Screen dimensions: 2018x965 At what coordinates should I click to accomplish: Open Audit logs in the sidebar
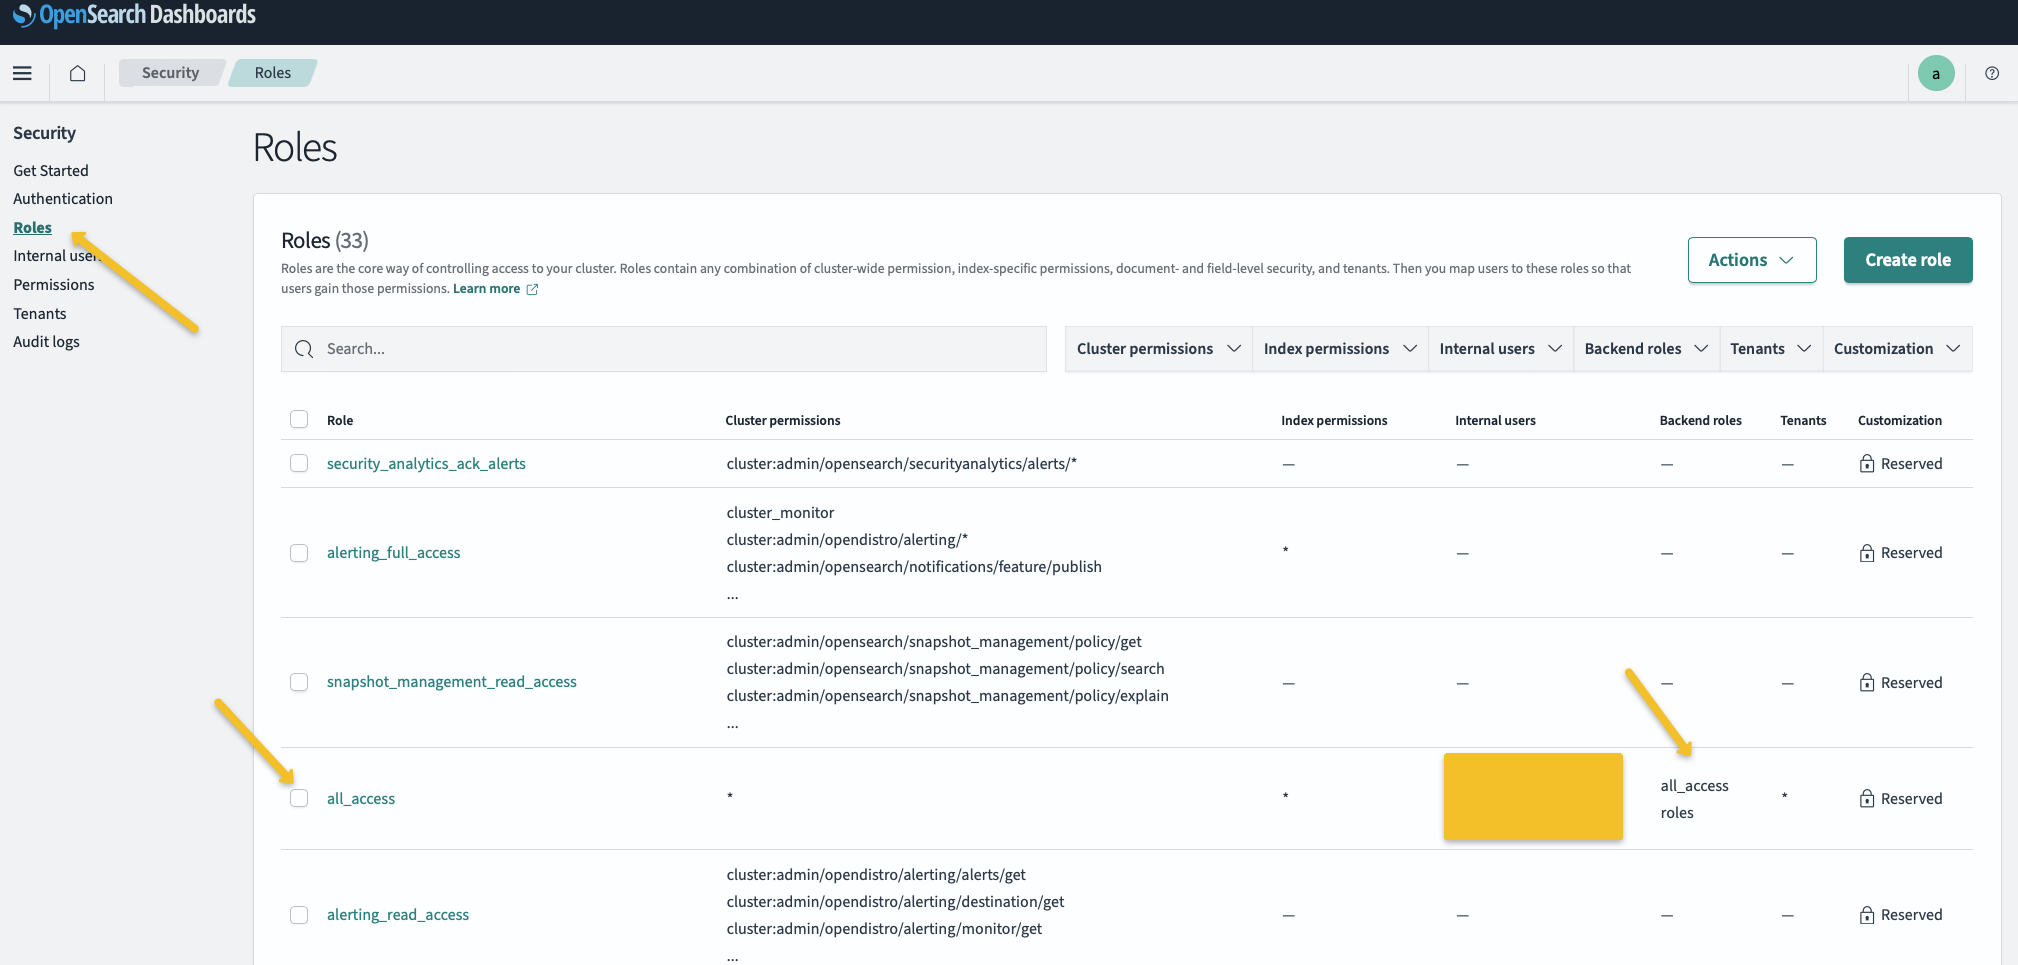click(46, 342)
